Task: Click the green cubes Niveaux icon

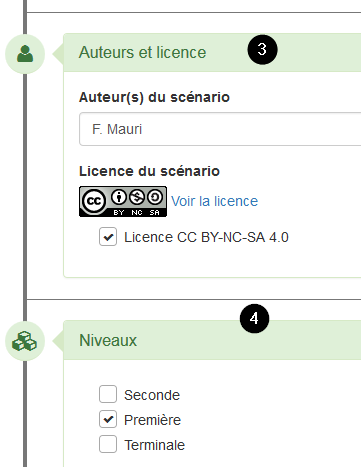Action: pos(24,341)
